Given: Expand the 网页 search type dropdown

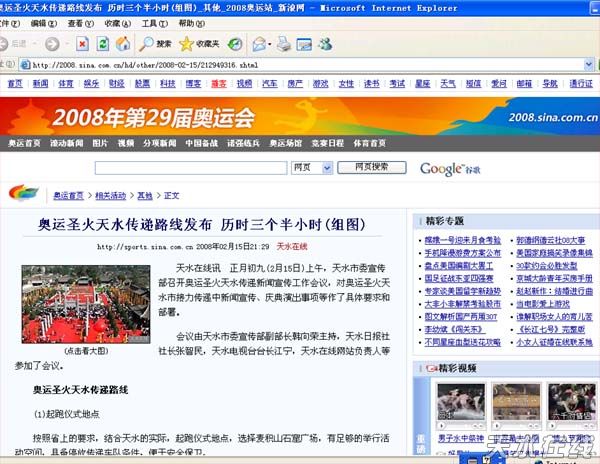Looking at the screenshot, I should (330, 168).
